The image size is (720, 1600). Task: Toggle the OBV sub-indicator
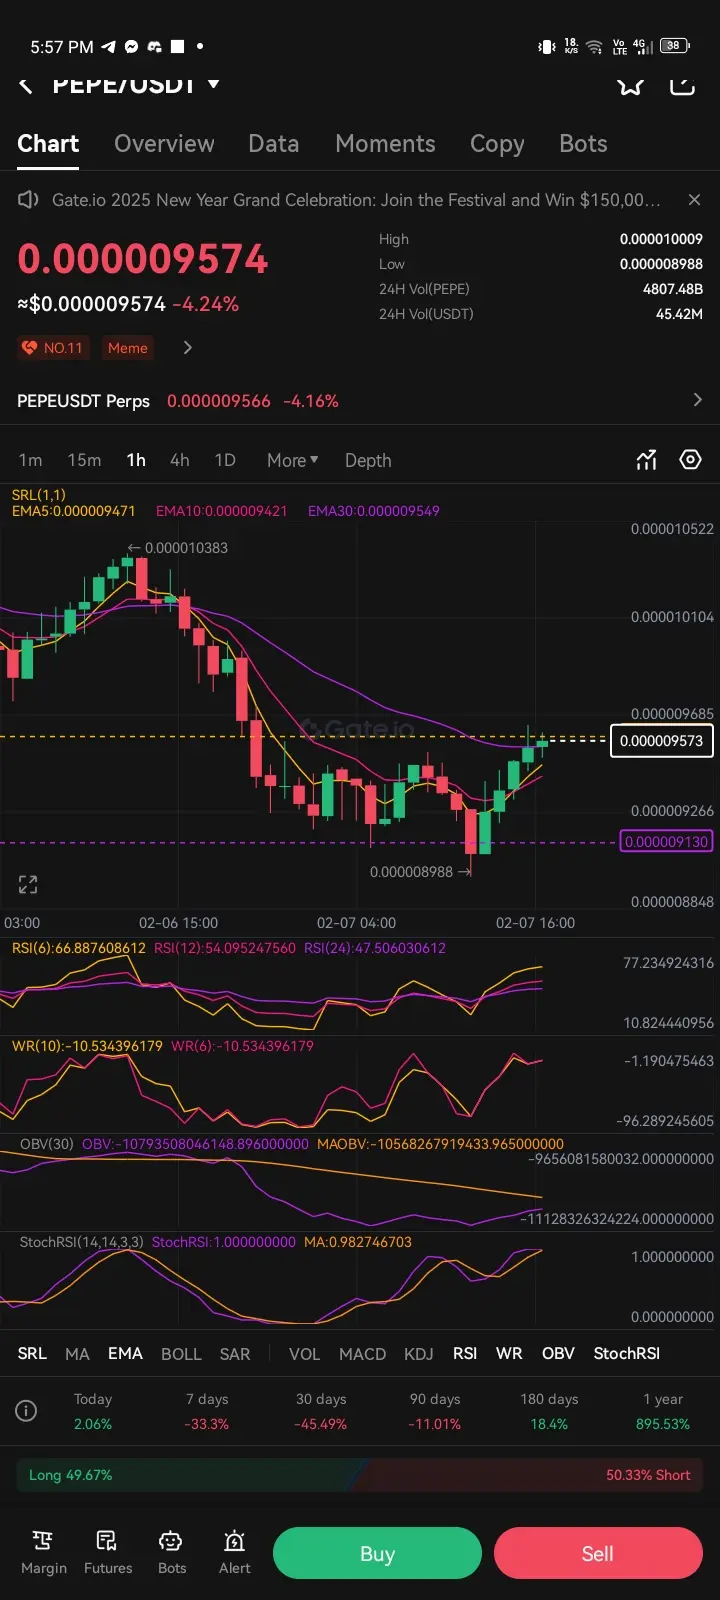558,1353
